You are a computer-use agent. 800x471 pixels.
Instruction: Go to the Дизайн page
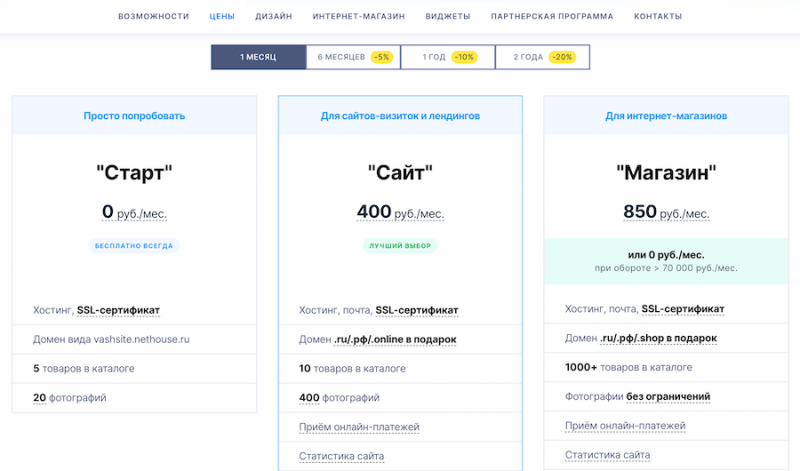click(273, 17)
